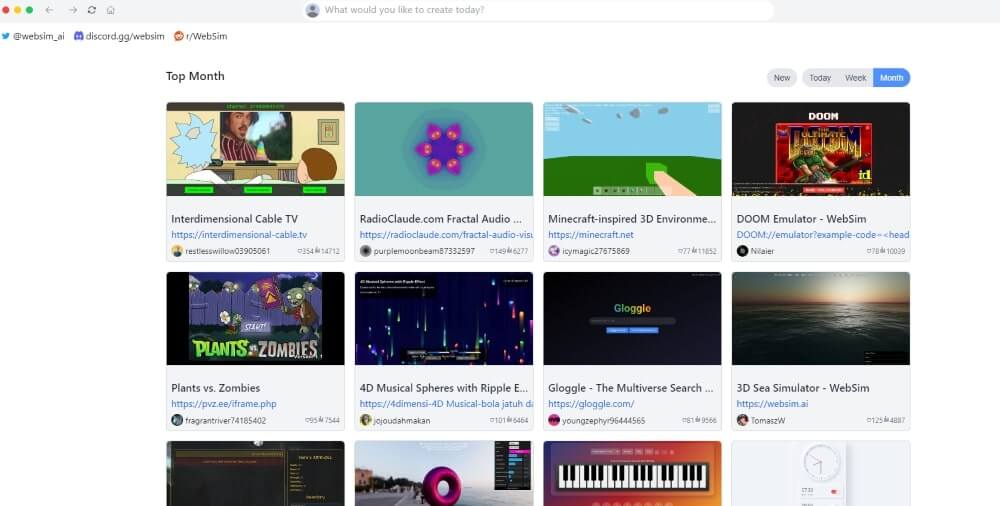1000x506 pixels.
Task: Click the restlesswillow03905061 user avatar
Action: (177, 251)
